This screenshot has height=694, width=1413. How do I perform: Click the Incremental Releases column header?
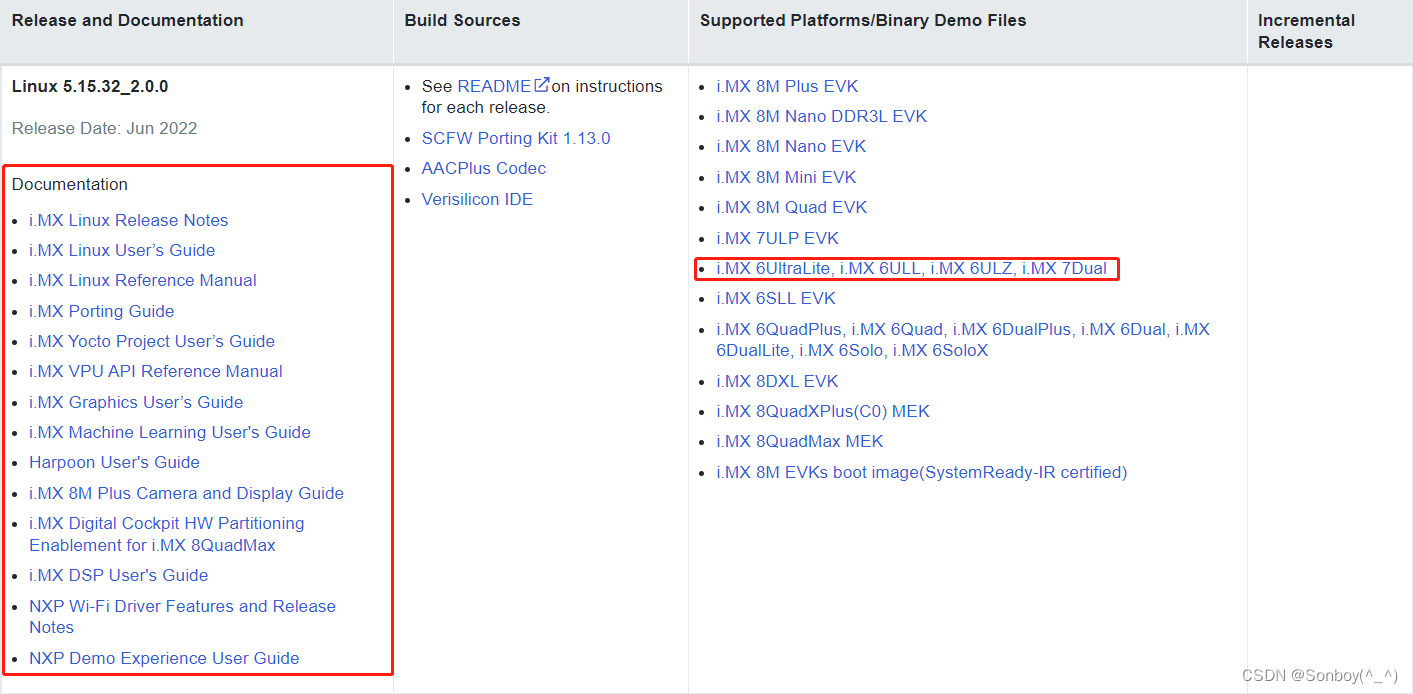[x=1307, y=31]
